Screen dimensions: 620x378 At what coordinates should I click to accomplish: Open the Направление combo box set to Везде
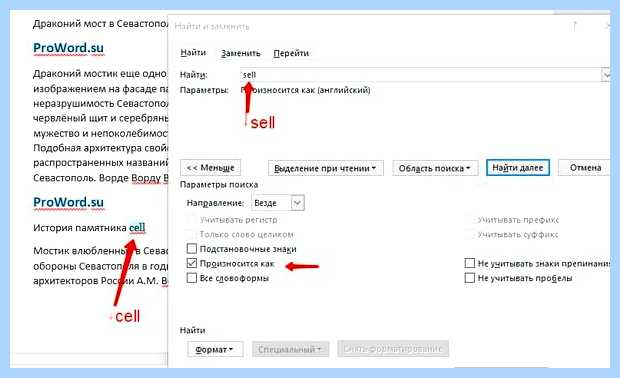point(278,203)
